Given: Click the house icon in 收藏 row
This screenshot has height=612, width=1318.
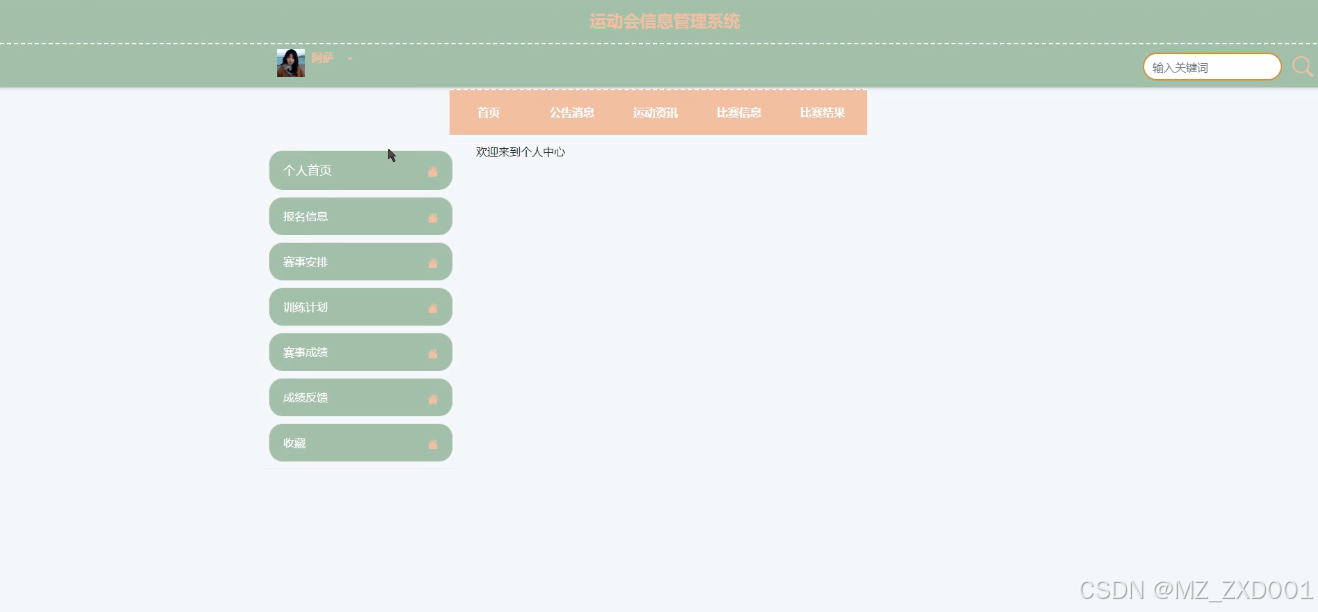Looking at the screenshot, I should click(433, 444).
